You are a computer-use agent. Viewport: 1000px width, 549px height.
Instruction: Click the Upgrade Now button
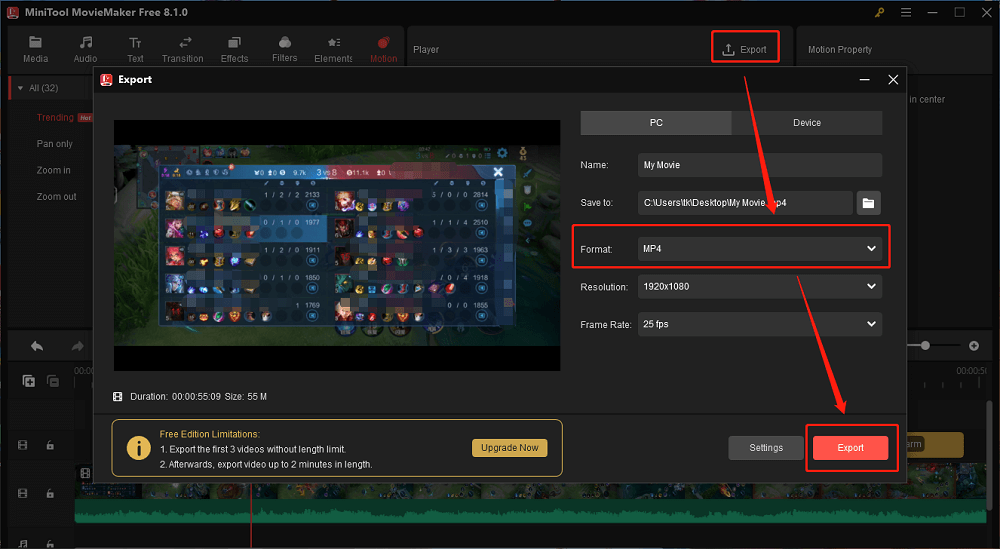point(510,448)
